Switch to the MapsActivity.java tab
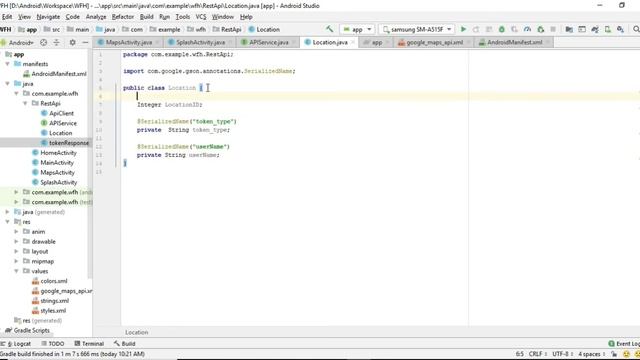The height and width of the screenshot is (360, 640). pyautogui.click(x=128, y=42)
